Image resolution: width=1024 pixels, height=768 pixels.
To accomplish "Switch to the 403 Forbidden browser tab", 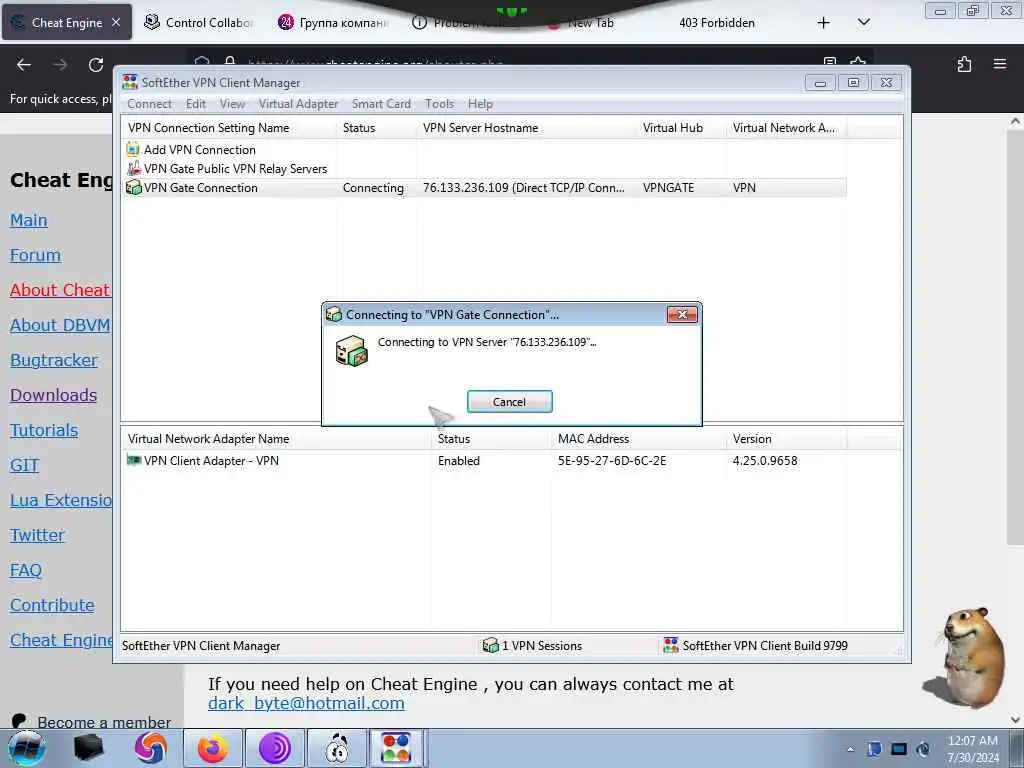I will (716, 22).
